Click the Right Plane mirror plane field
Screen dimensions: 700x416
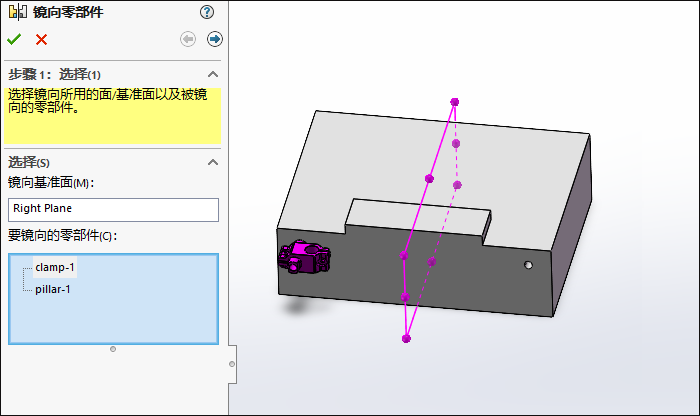click(x=113, y=210)
